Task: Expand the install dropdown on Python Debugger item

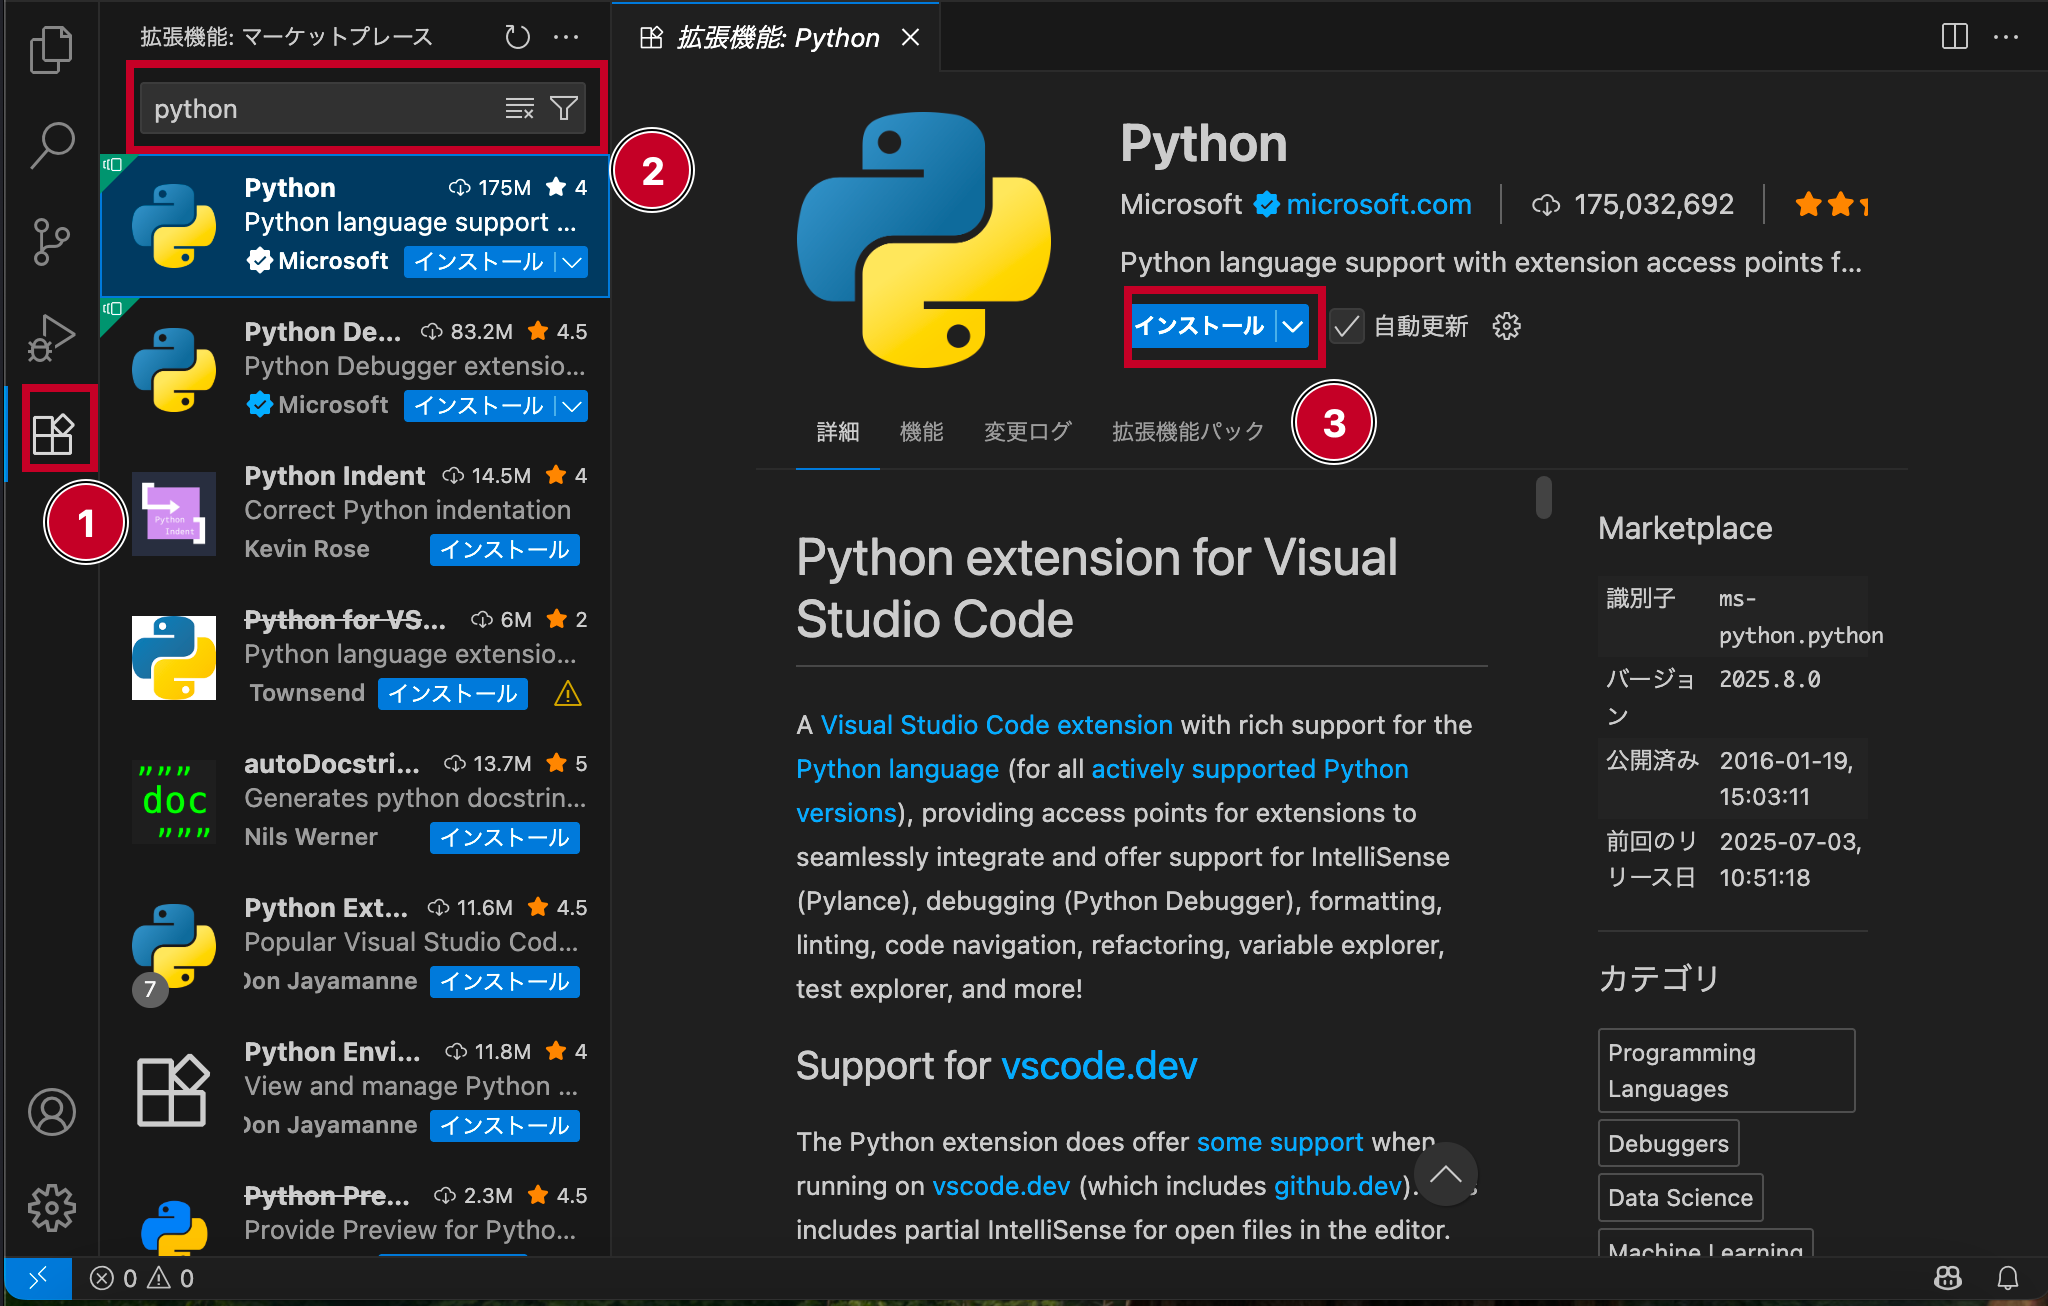Action: [572, 406]
